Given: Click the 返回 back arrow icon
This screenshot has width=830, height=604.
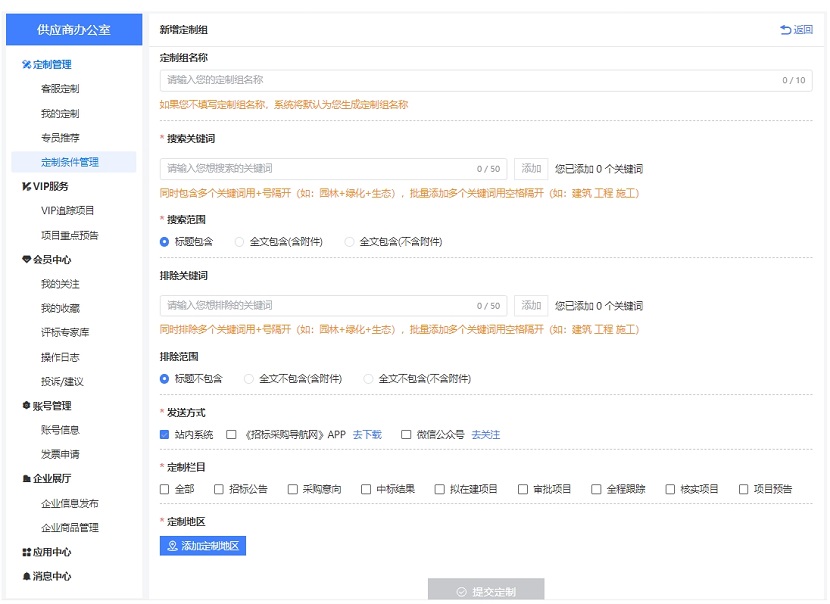Looking at the screenshot, I should tap(786, 30).
